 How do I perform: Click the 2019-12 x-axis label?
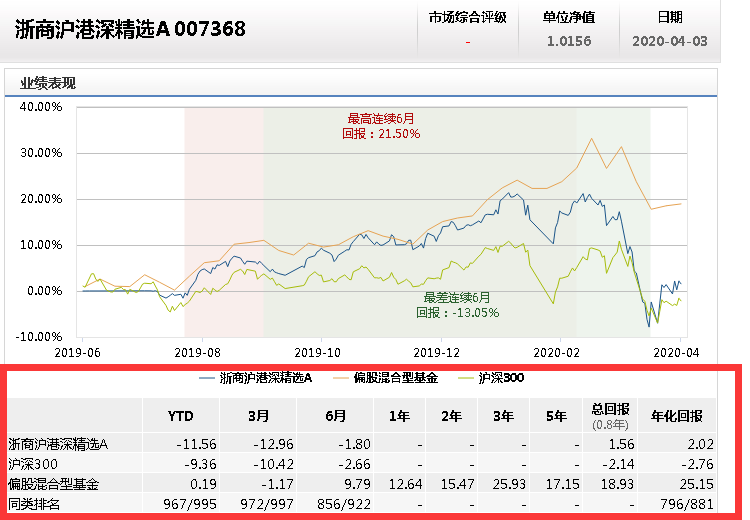(x=436, y=353)
